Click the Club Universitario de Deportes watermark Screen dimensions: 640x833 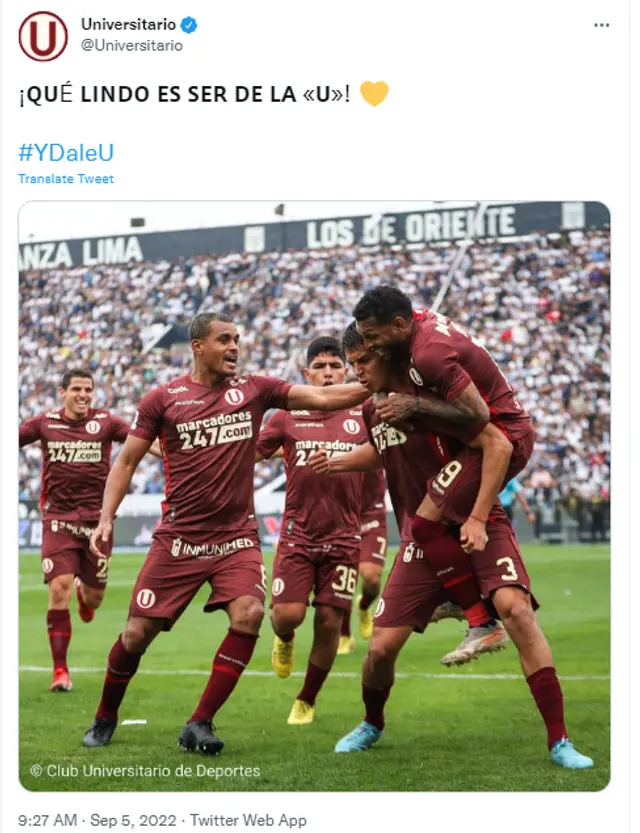click(x=145, y=770)
